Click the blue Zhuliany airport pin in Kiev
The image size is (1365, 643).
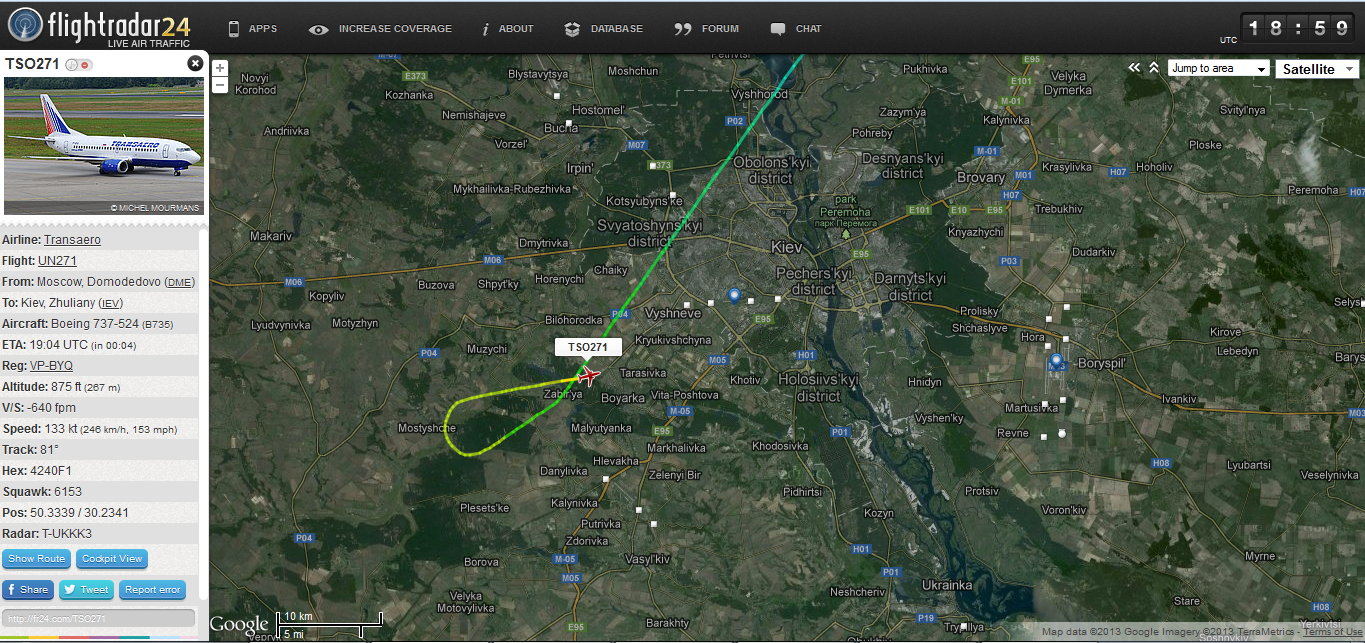tap(735, 296)
